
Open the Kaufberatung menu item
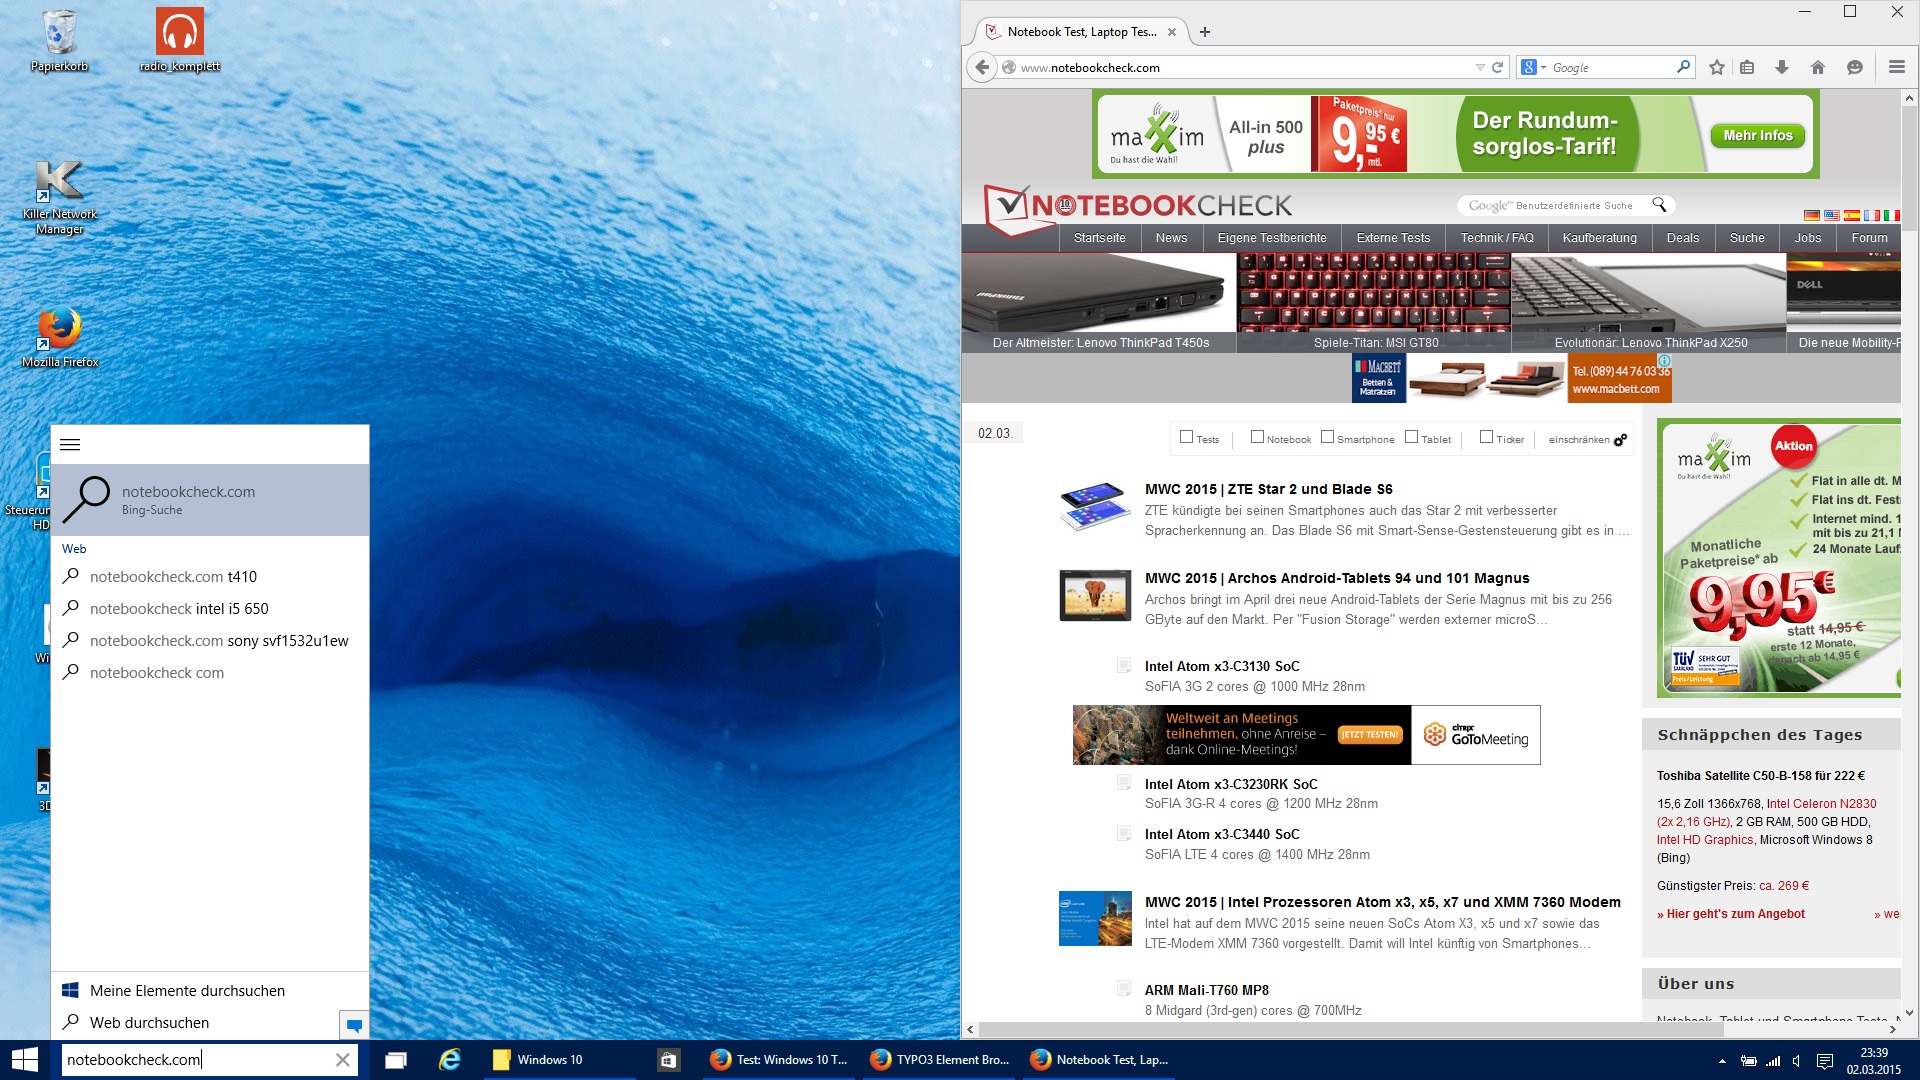(x=1599, y=238)
